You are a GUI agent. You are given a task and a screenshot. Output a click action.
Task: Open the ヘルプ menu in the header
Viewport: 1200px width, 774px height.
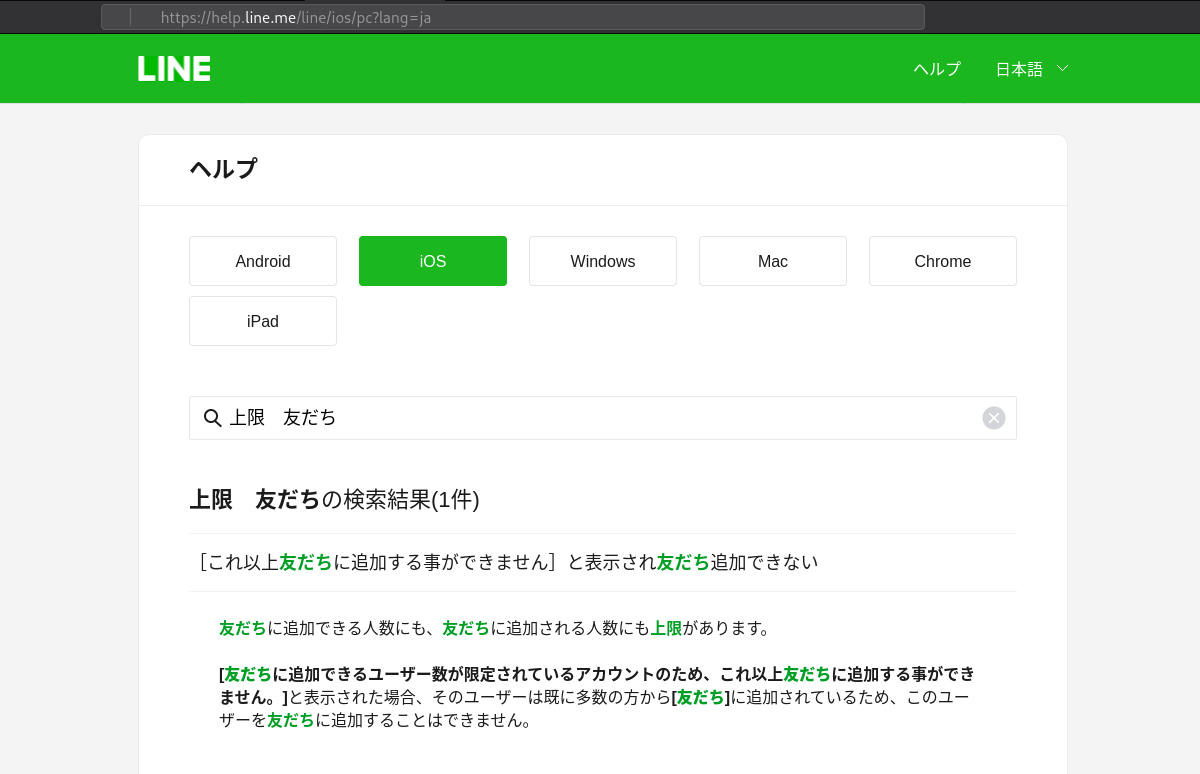pyautogui.click(x=936, y=68)
